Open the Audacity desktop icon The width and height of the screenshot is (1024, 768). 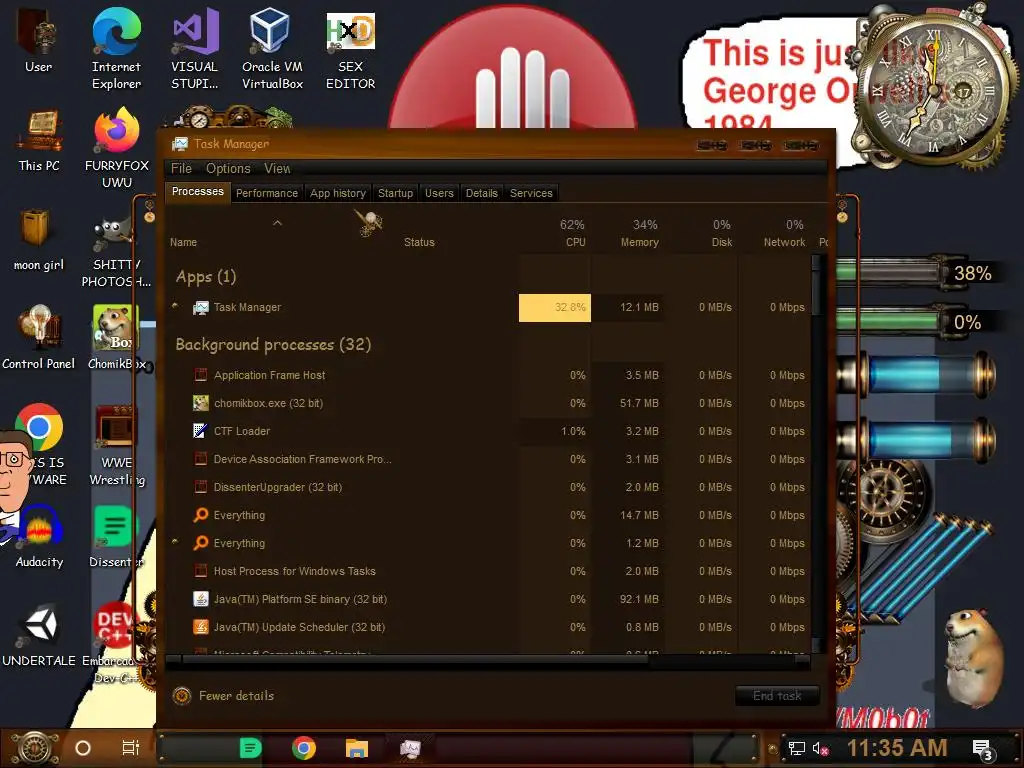tap(39, 536)
